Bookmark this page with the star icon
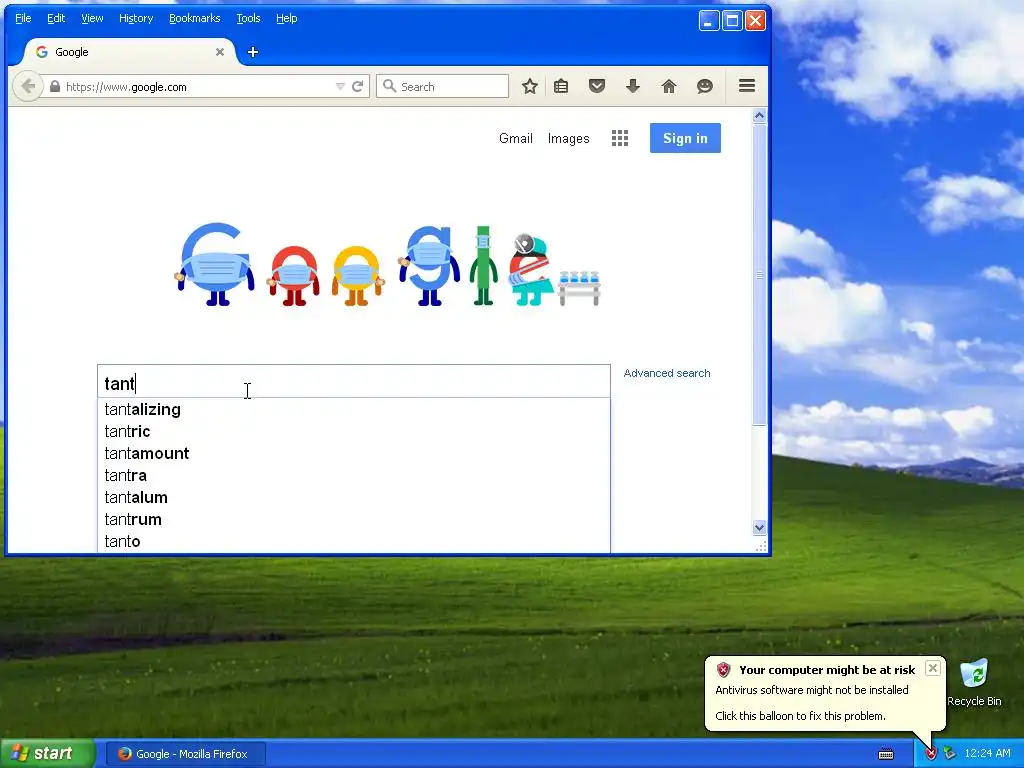The height and width of the screenshot is (768, 1024). 530,86
